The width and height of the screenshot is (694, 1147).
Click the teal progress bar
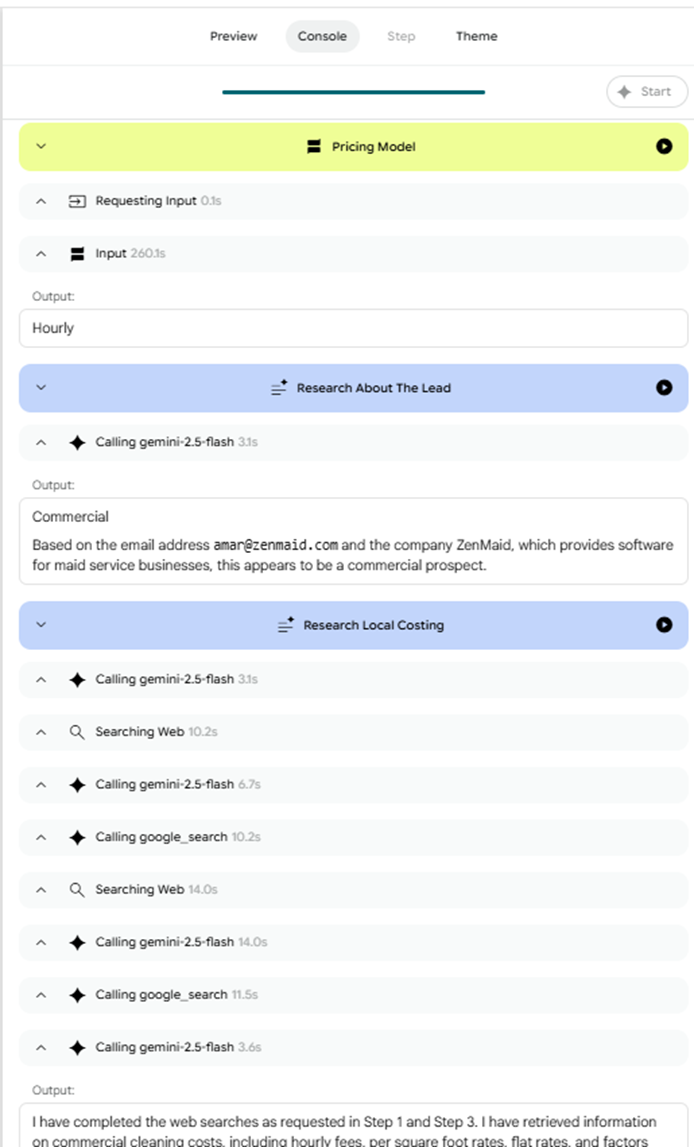coord(353,92)
